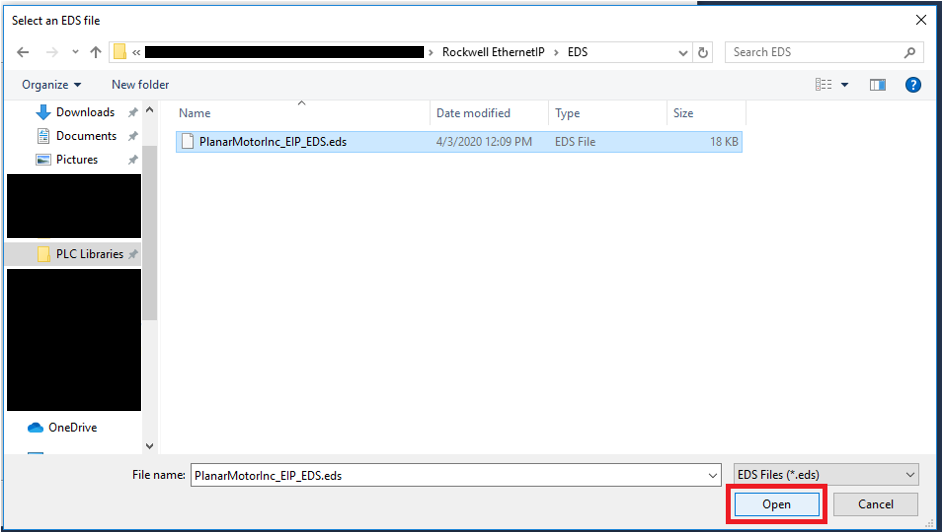Viewport: 942px width, 532px height.
Task: Open the recent locations chevron
Action: (75, 52)
